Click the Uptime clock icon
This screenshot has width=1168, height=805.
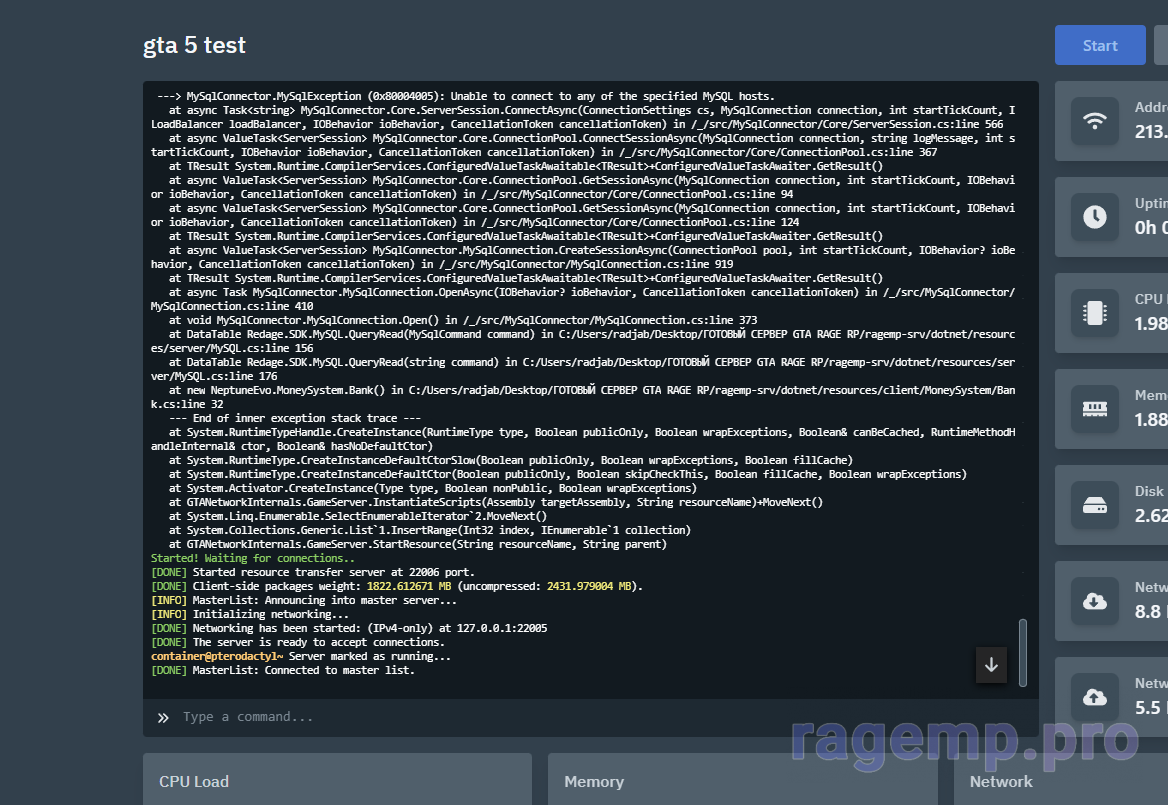pos(1094,217)
